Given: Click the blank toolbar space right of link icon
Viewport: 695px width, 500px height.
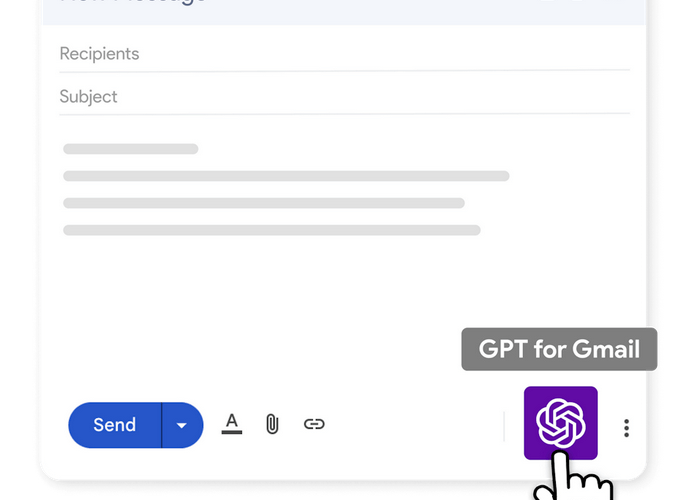Looking at the screenshot, I should click(x=410, y=425).
